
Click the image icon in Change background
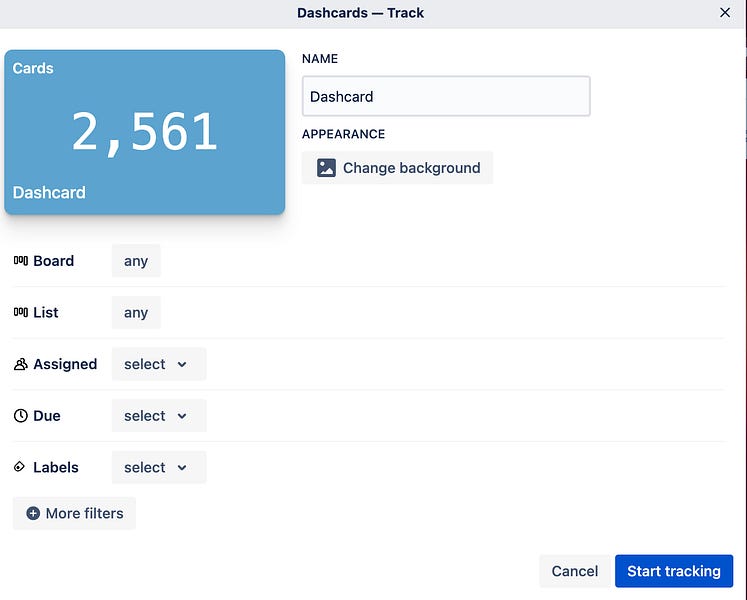326,168
